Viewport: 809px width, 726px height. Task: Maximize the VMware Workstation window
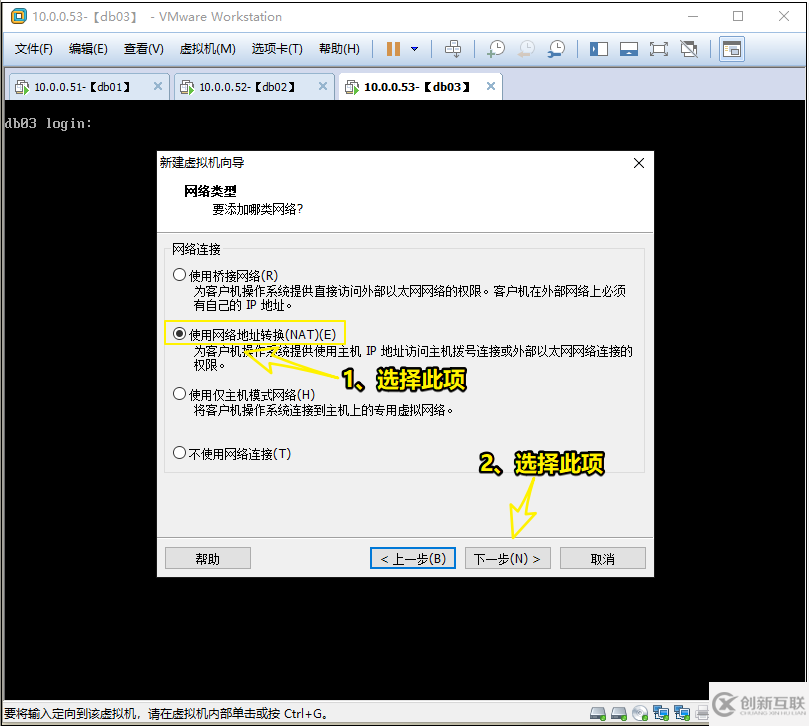point(738,17)
